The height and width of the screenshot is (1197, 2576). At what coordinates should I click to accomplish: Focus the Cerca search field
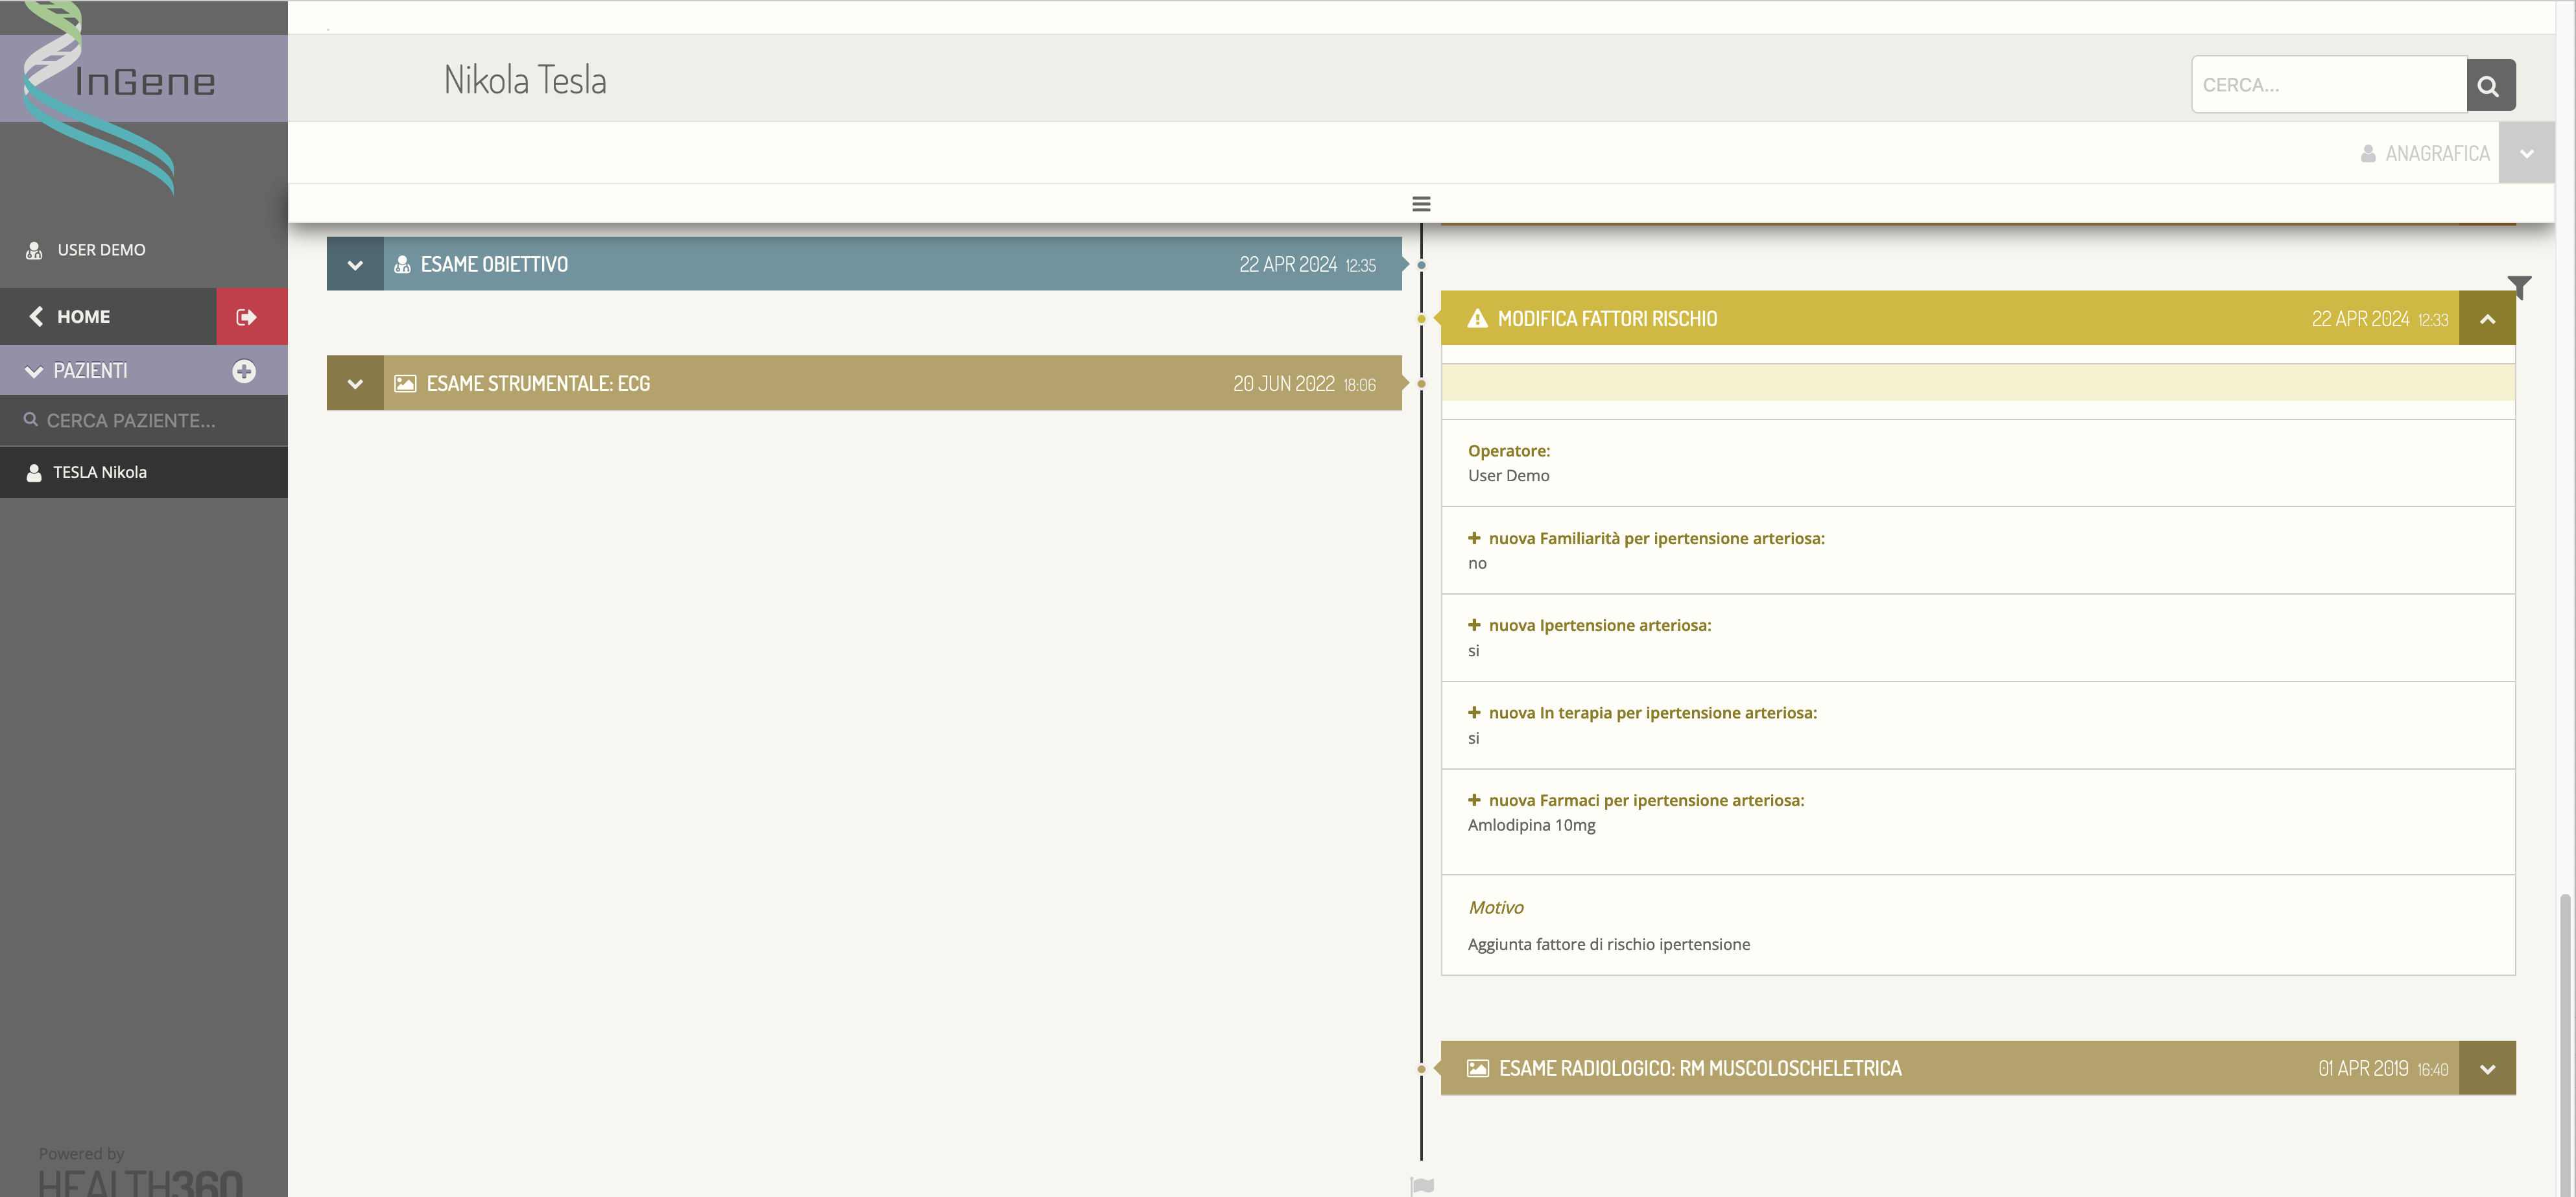tap(2329, 86)
